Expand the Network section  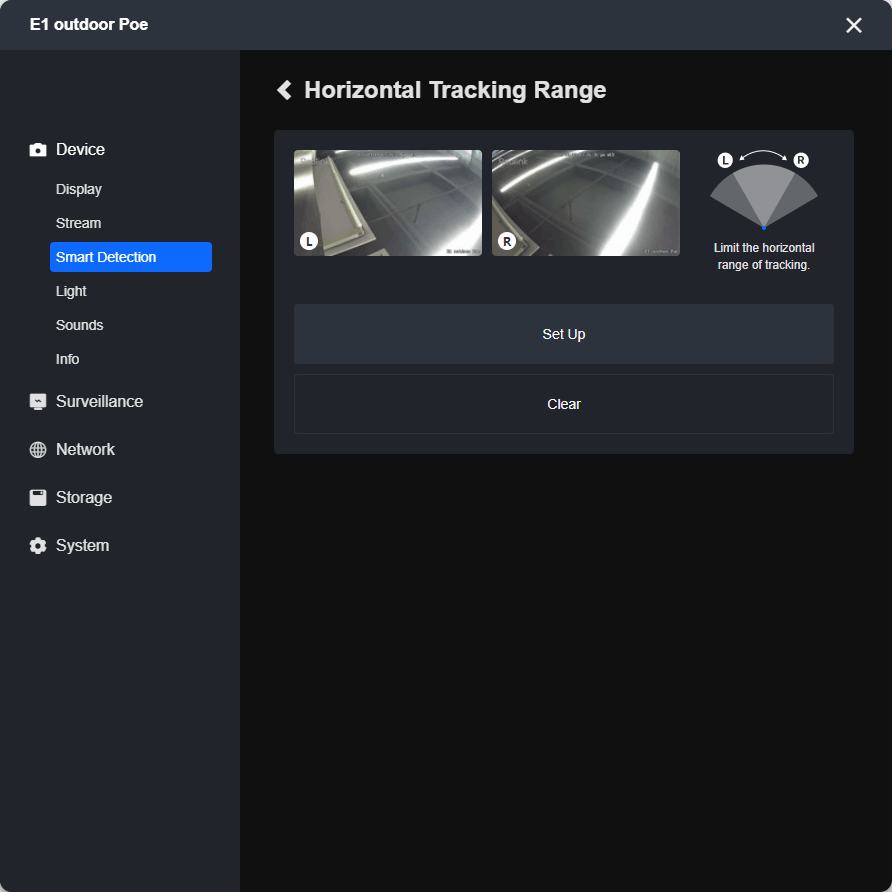click(x=85, y=449)
